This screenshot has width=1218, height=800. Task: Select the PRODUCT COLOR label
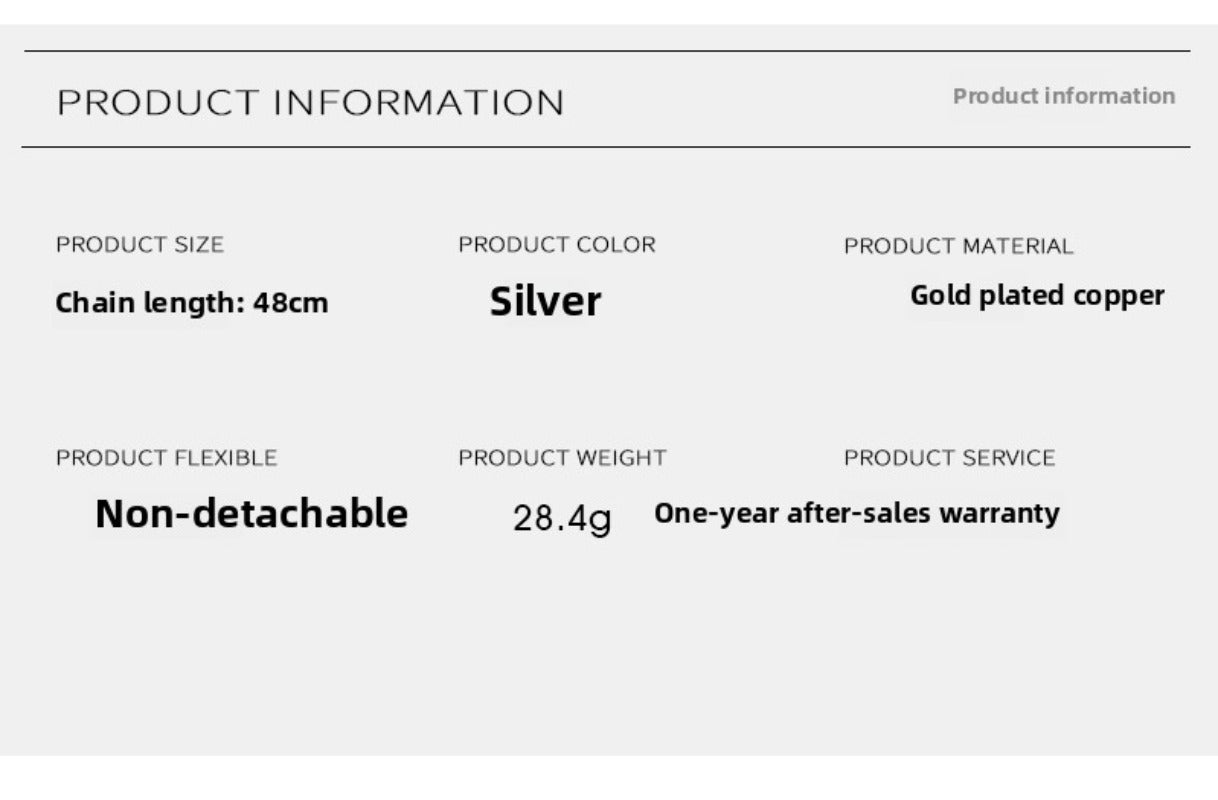pyautogui.click(x=557, y=245)
